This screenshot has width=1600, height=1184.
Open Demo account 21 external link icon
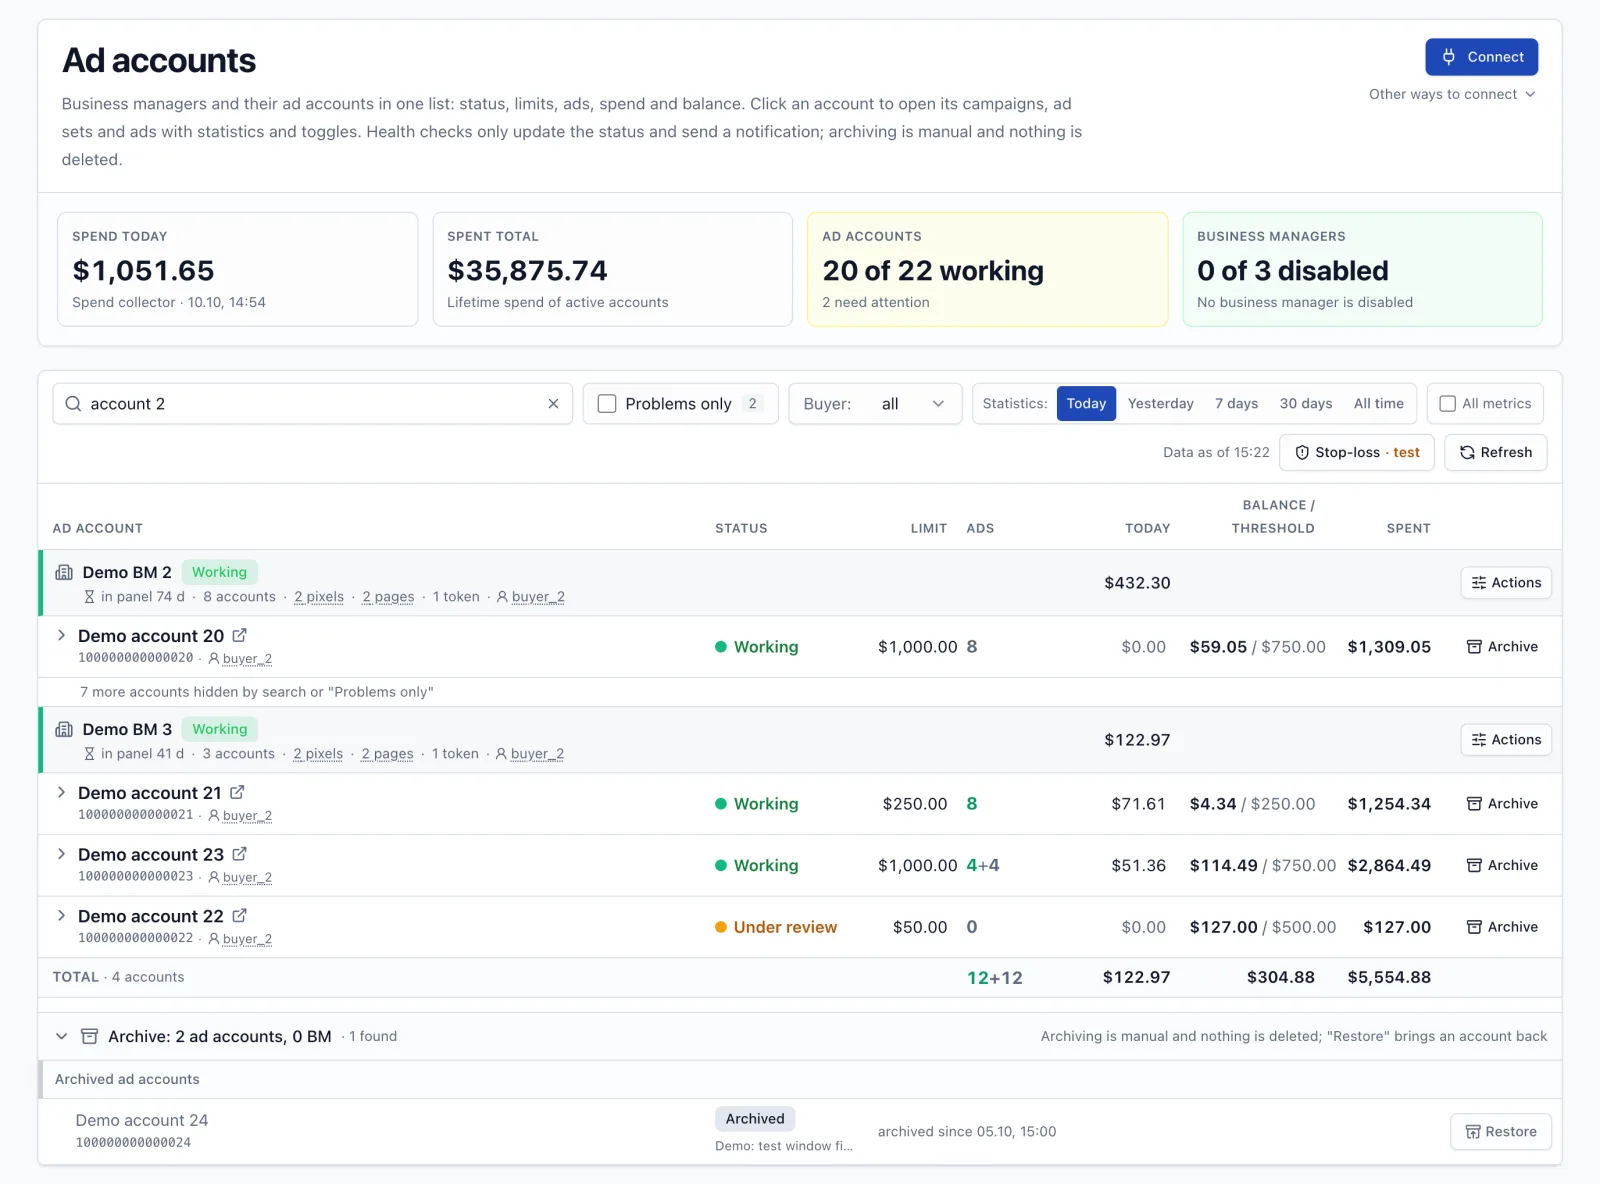click(x=237, y=793)
